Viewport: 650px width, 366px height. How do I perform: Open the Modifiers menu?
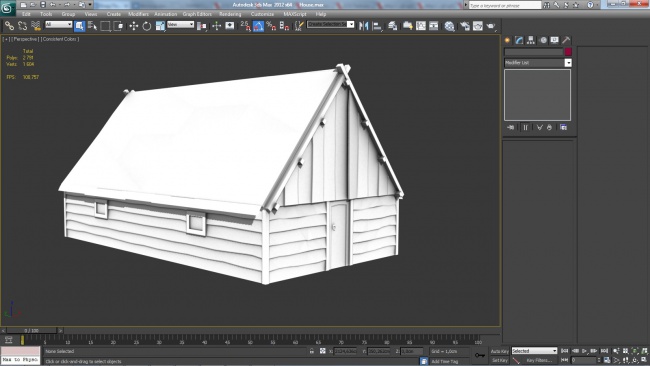pos(138,14)
